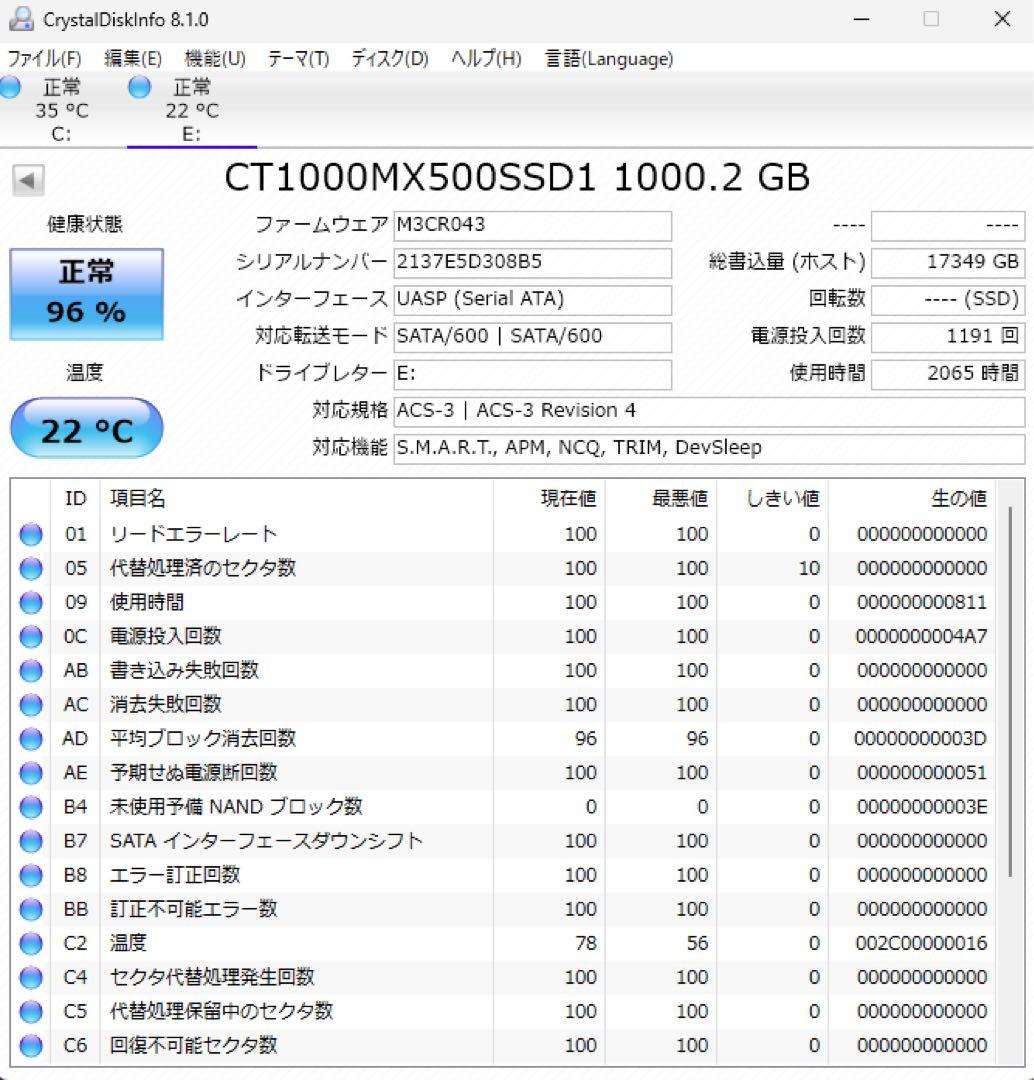
Task: Select the 平均ブロック消去回数 row text
Action: pyautogui.click(x=203, y=738)
